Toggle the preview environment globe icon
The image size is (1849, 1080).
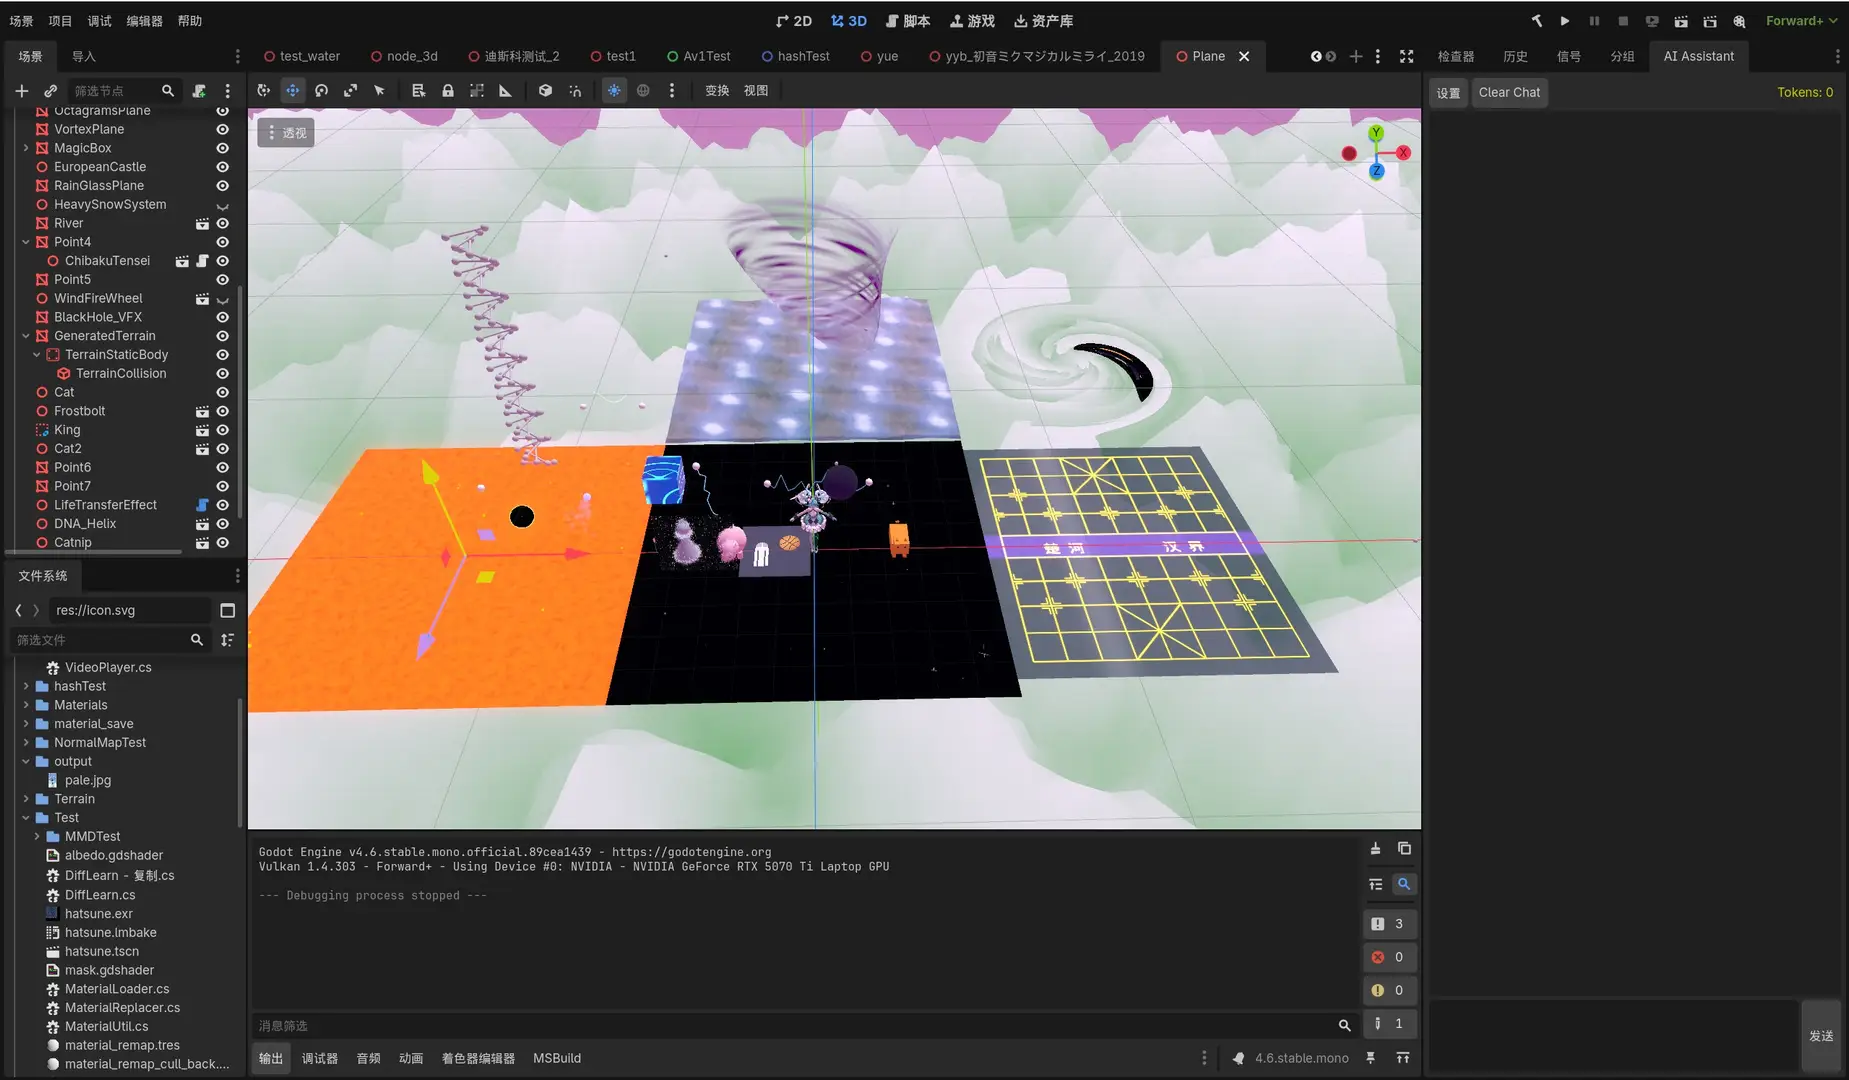click(643, 90)
